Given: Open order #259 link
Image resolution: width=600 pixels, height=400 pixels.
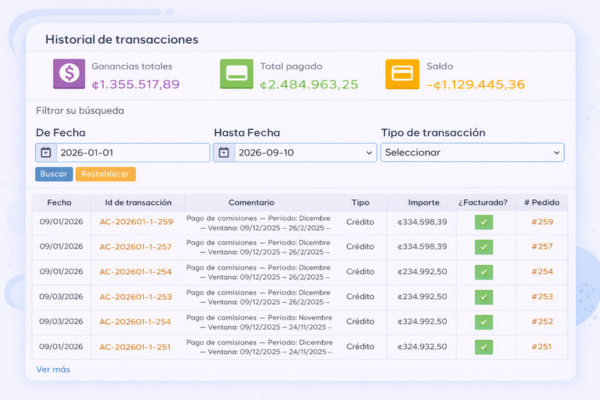Looking at the screenshot, I should [x=542, y=222].
